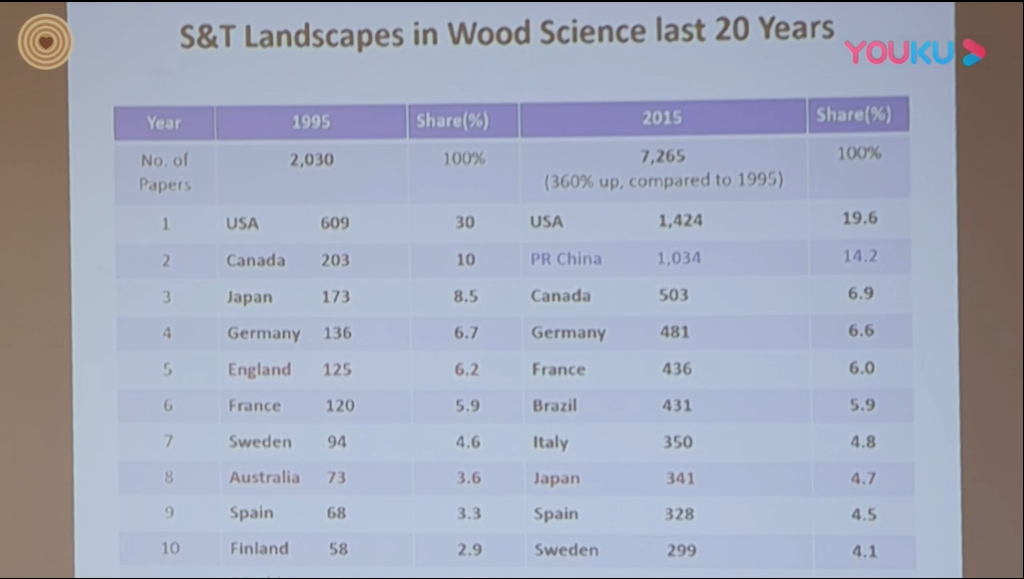Select the share value "4.5"

(x=865, y=514)
